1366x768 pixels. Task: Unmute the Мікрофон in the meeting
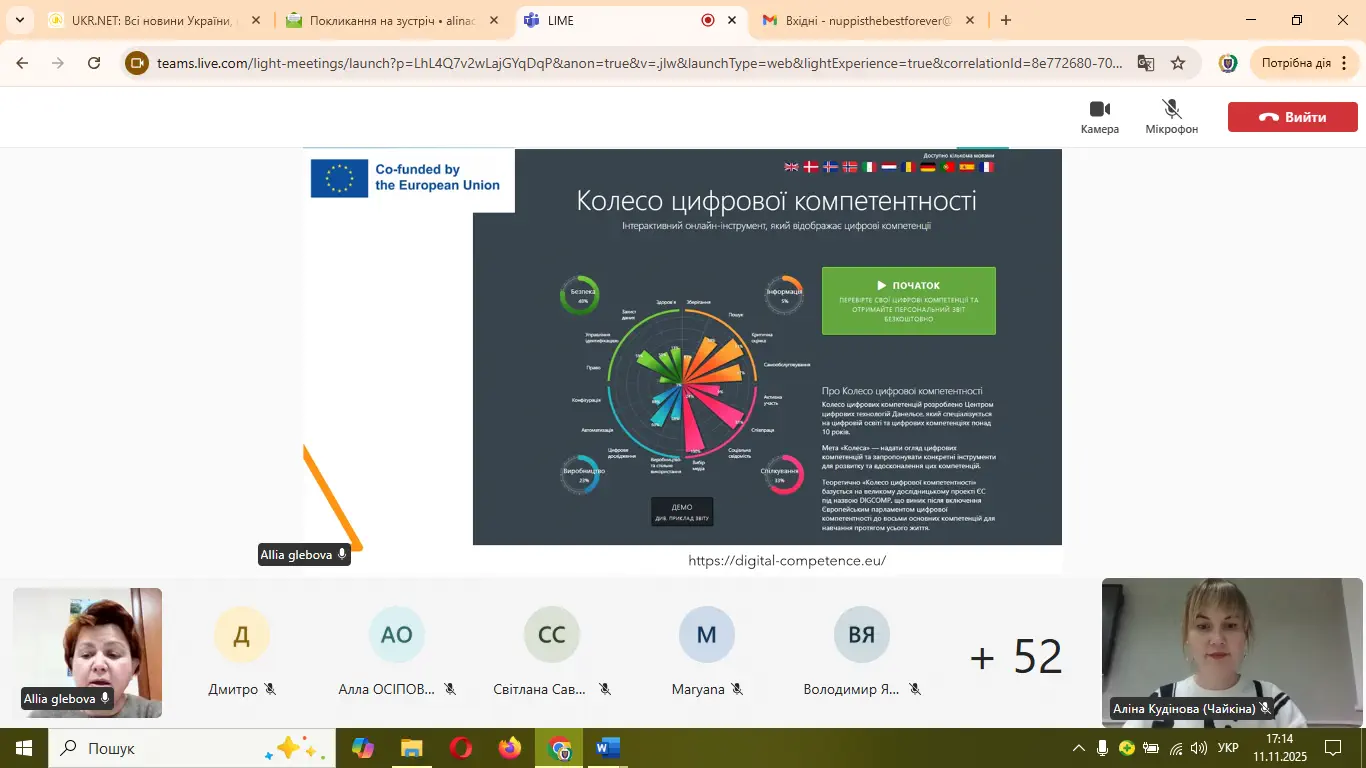[x=1171, y=116]
